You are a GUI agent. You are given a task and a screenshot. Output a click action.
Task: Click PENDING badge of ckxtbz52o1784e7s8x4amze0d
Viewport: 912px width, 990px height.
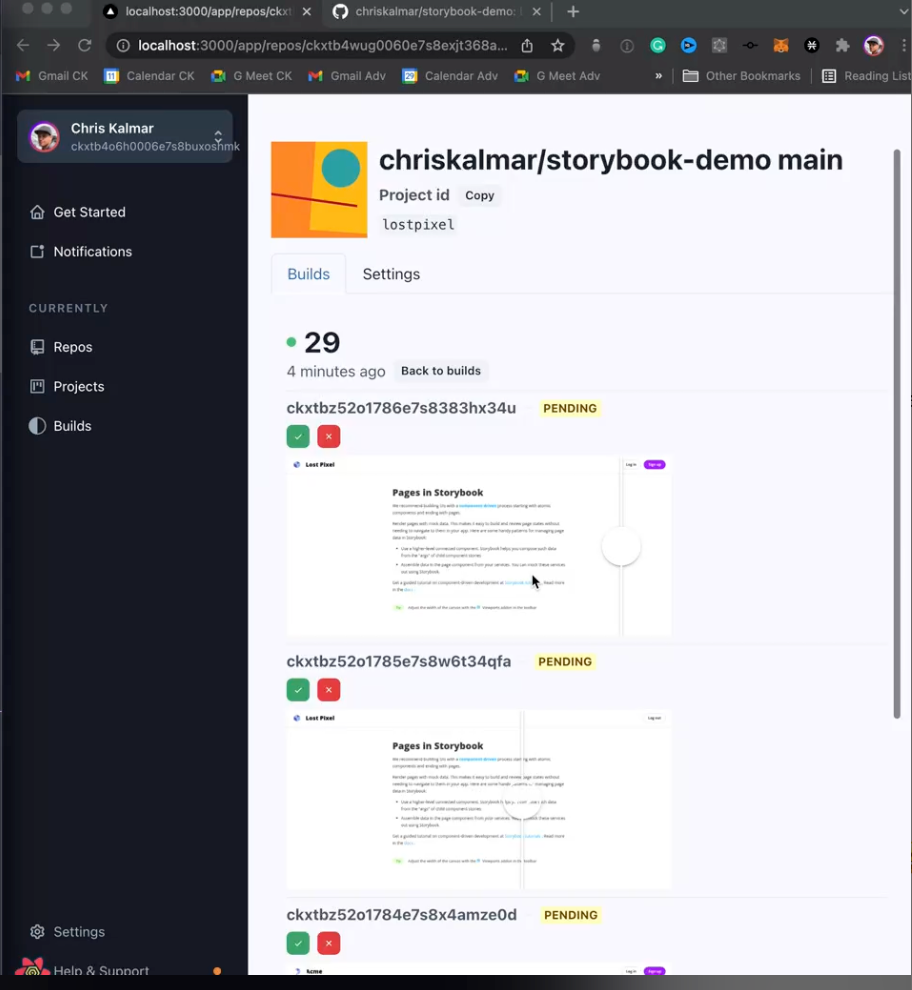click(570, 915)
